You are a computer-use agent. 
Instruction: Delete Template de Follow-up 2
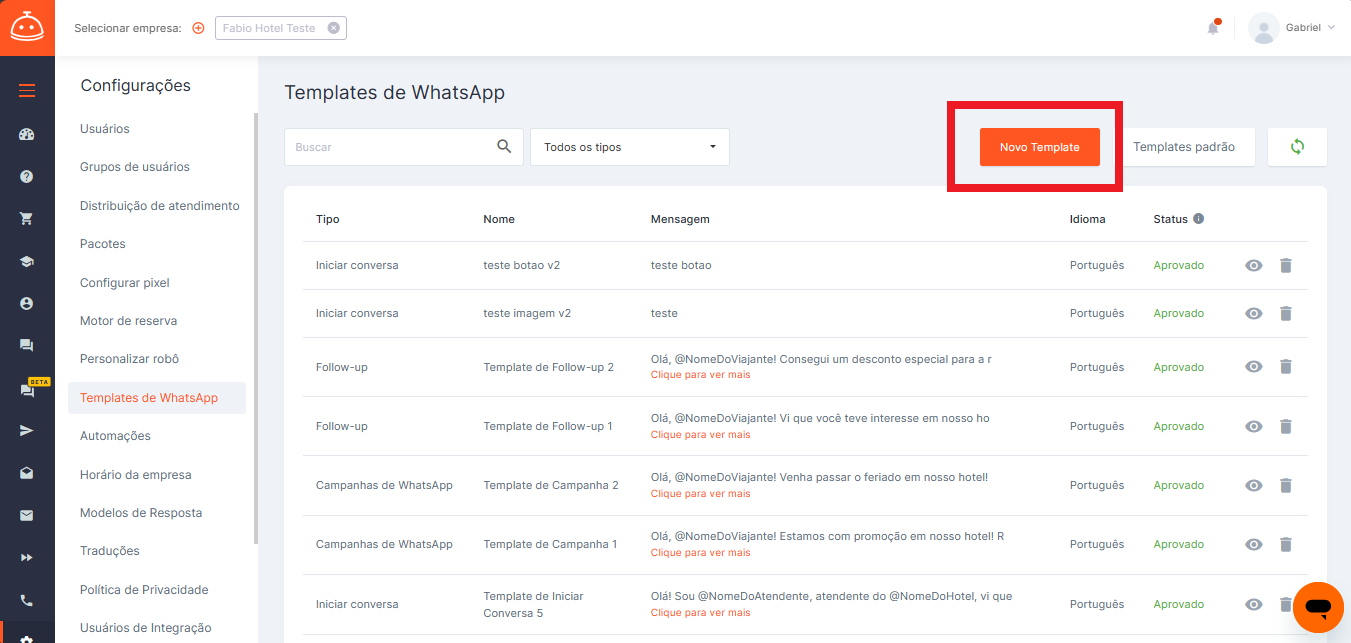tap(1286, 367)
